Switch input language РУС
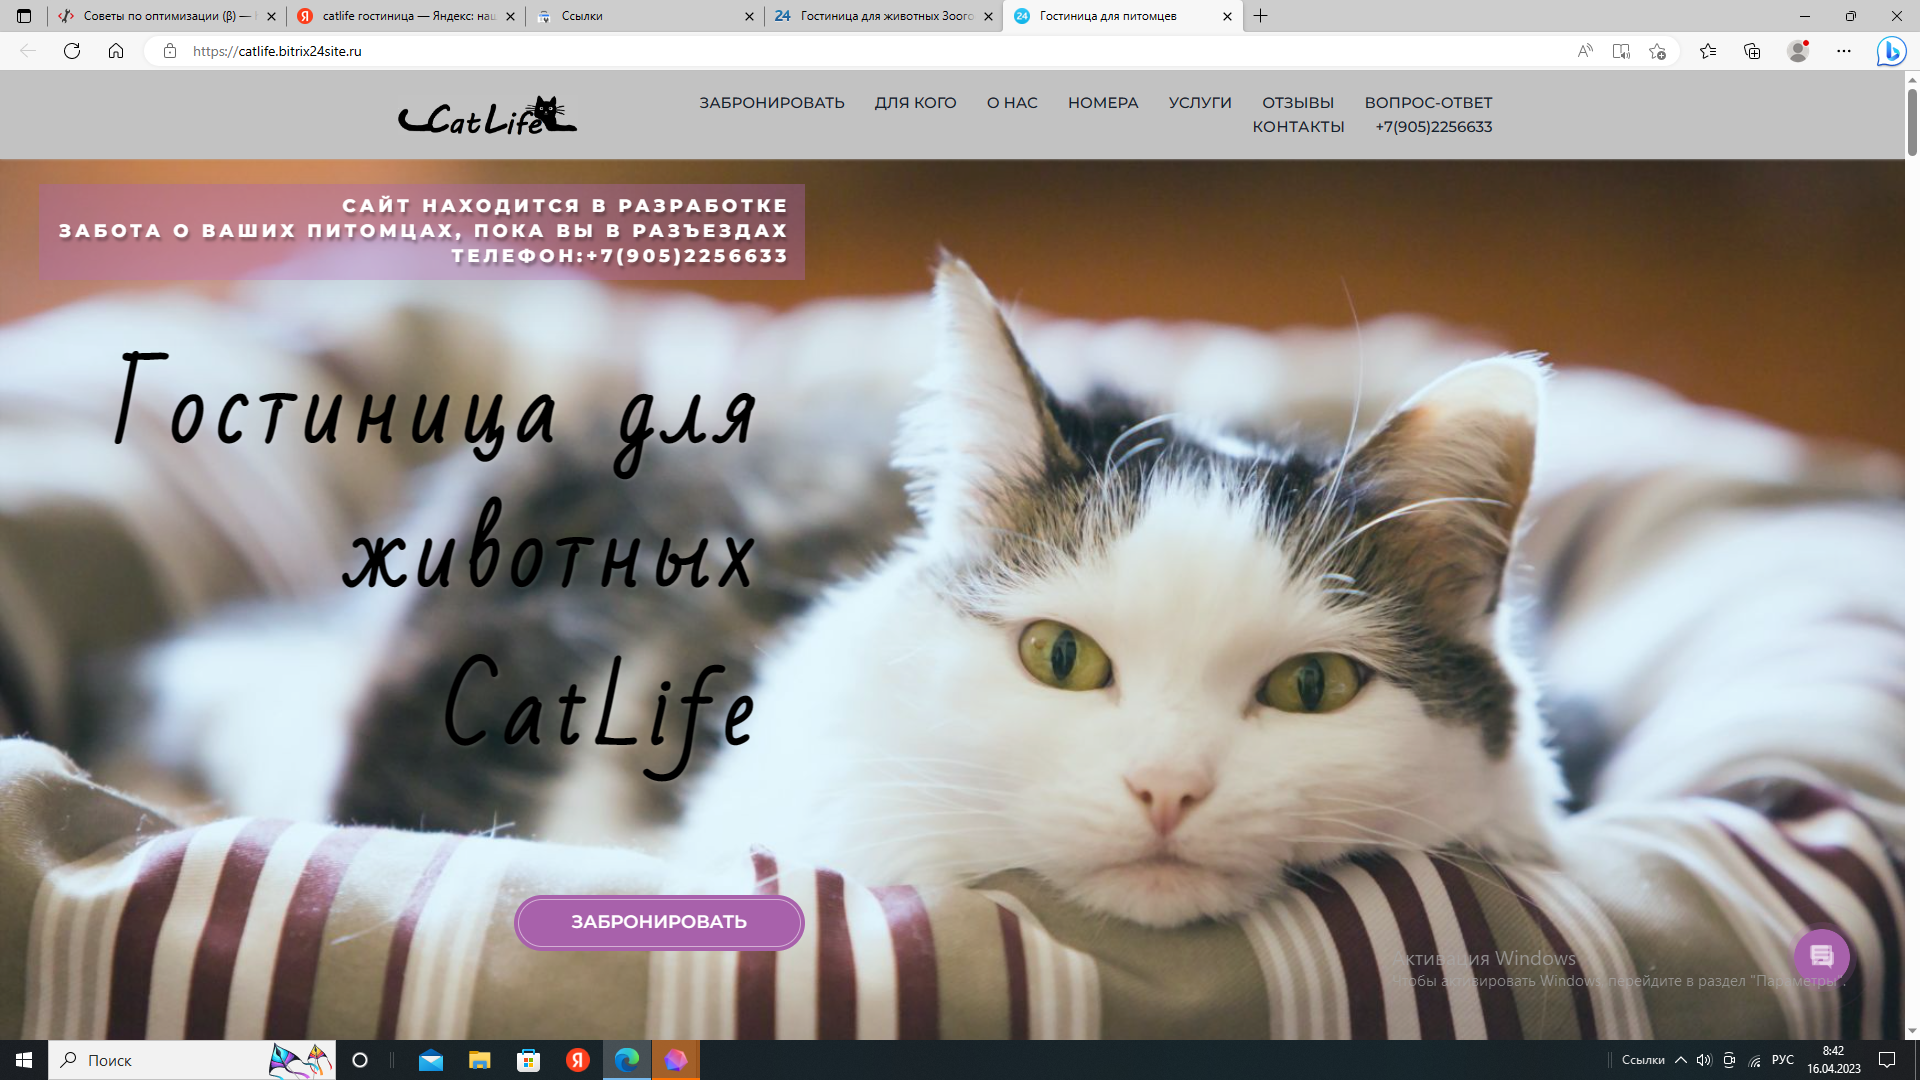 [x=1783, y=1060]
